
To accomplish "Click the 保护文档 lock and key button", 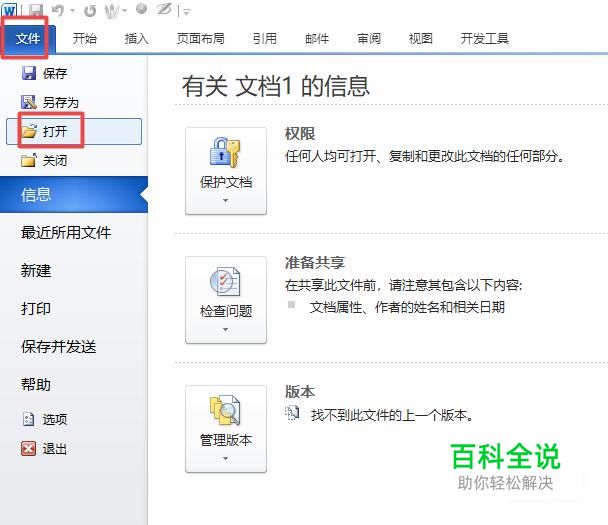I will tap(226, 171).
